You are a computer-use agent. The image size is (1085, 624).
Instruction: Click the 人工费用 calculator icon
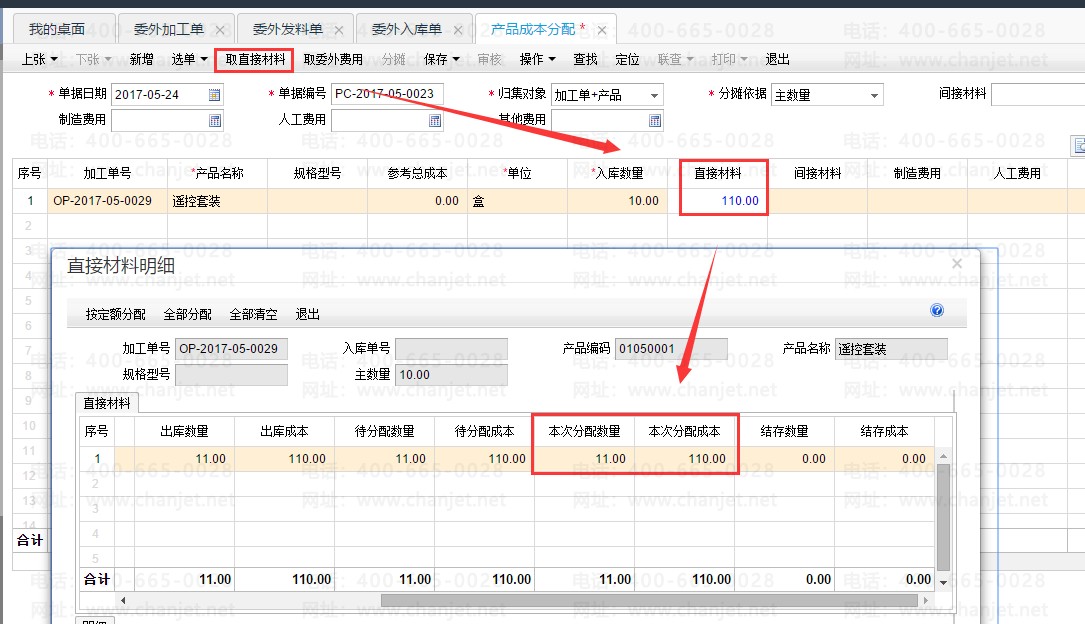tap(434, 121)
